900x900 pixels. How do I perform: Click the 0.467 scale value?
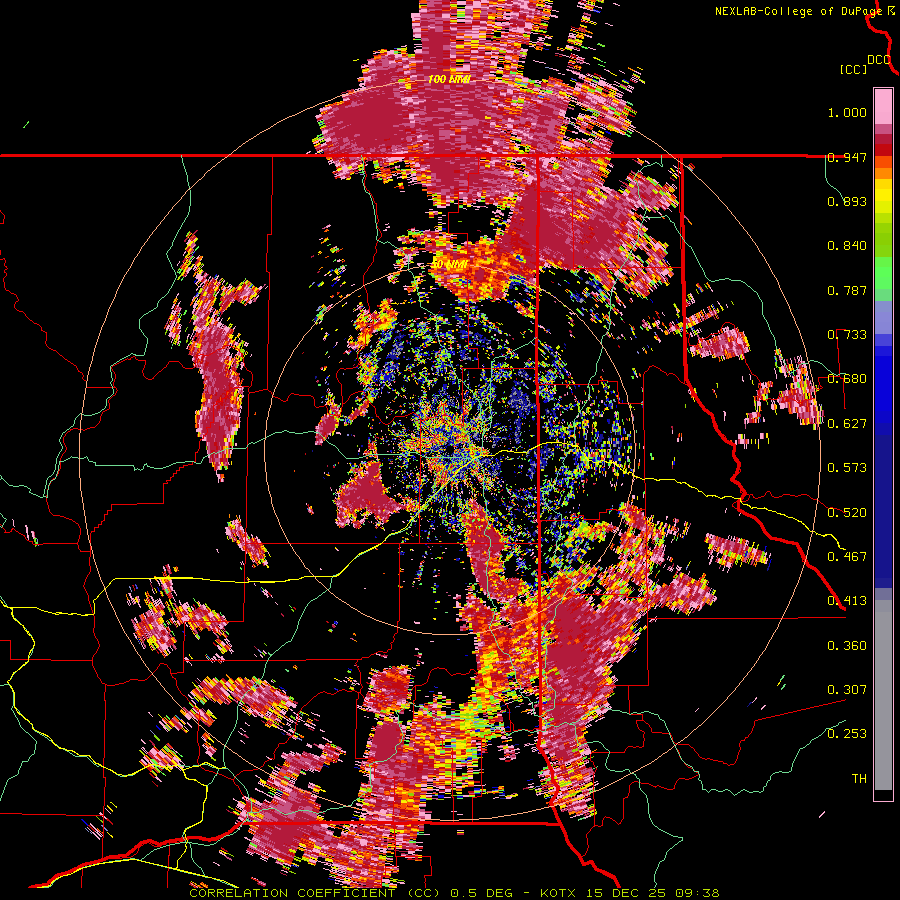coord(847,556)
